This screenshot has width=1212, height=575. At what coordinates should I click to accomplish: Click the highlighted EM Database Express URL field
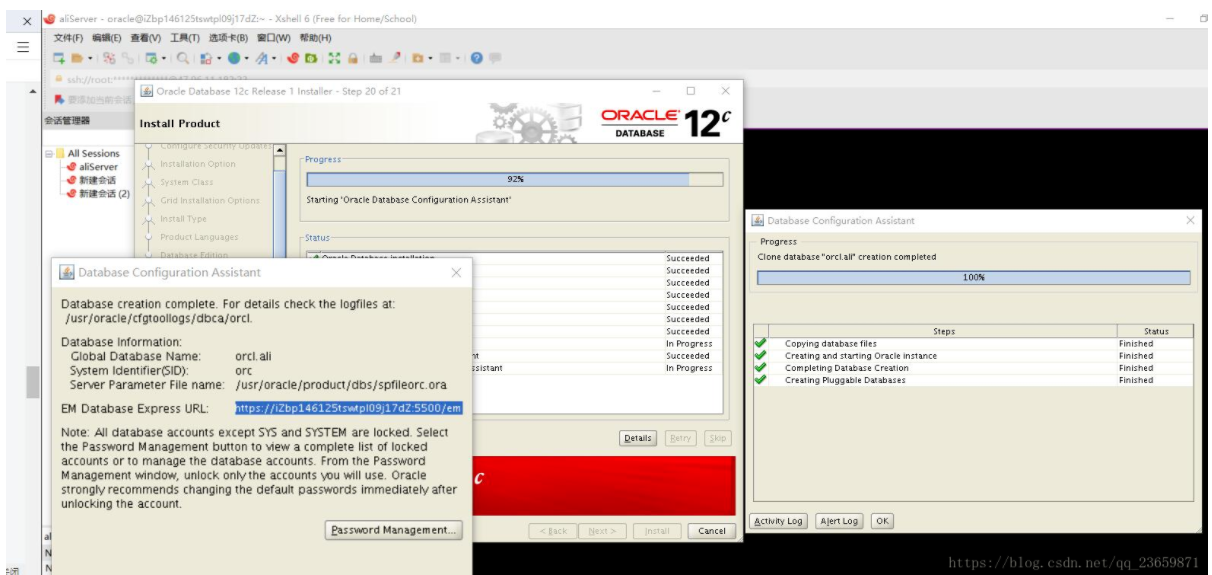[349, 408]
